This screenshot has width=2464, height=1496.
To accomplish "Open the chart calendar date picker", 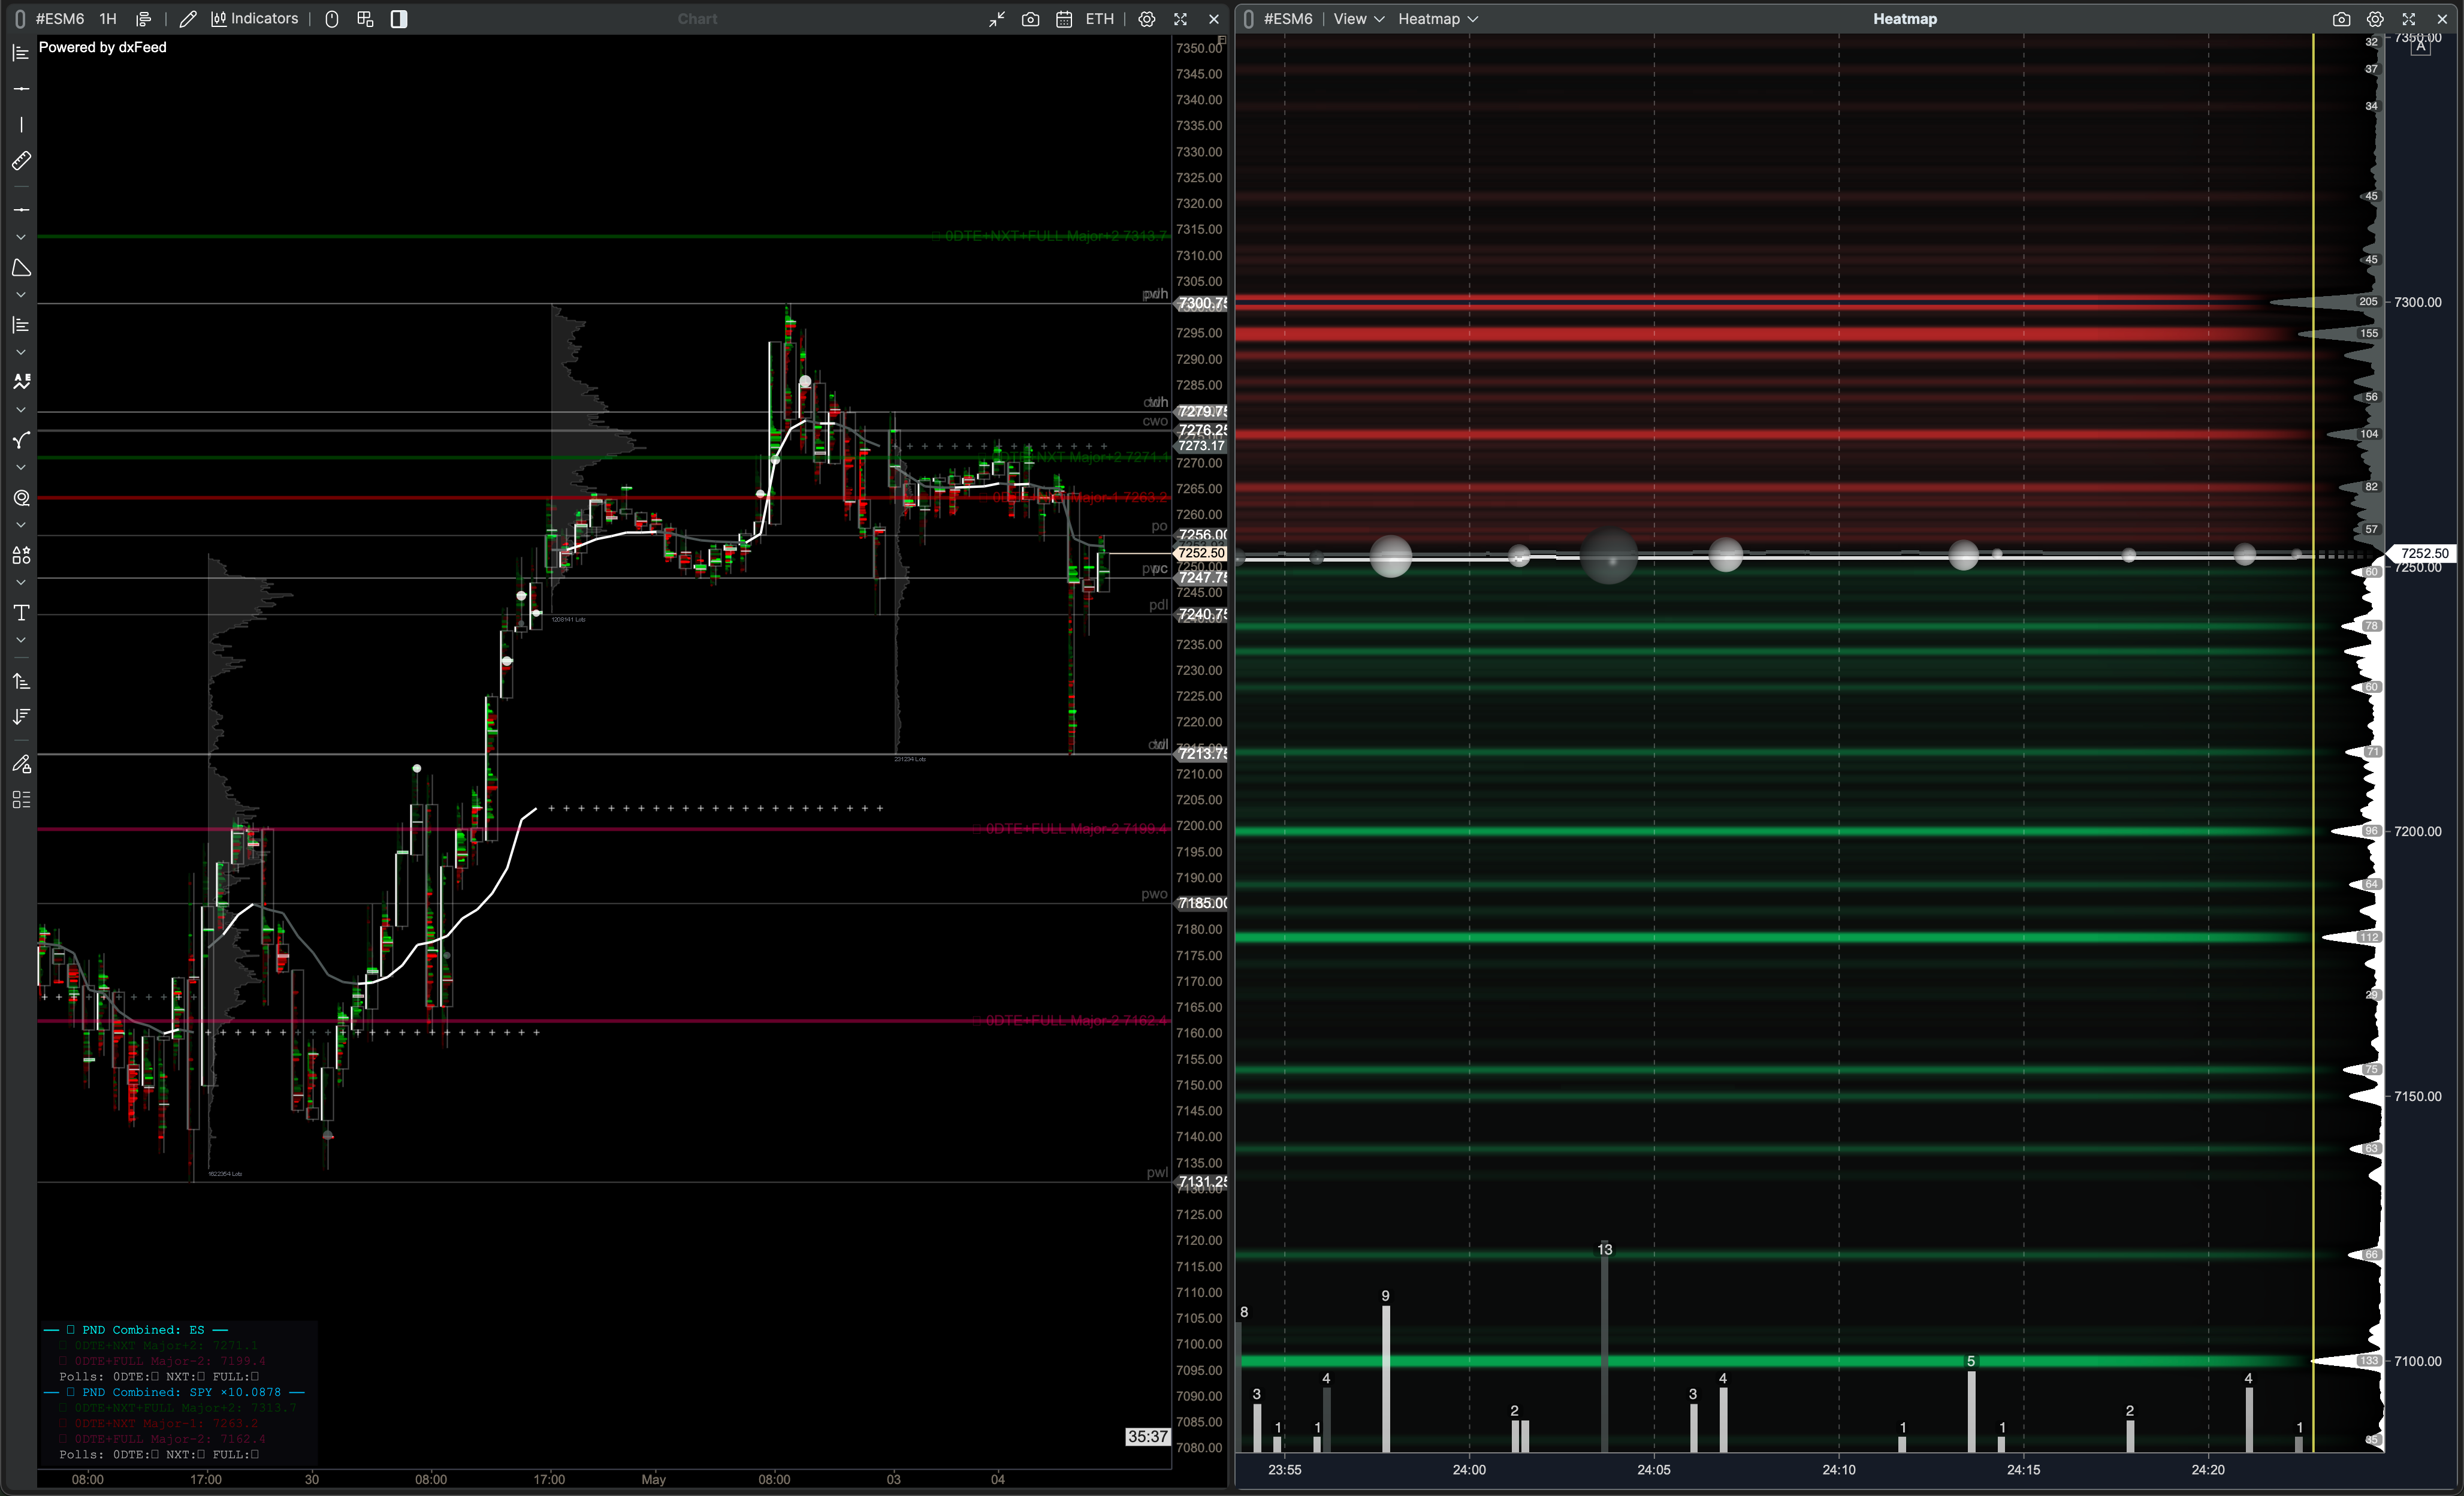I will point(1064,19).
